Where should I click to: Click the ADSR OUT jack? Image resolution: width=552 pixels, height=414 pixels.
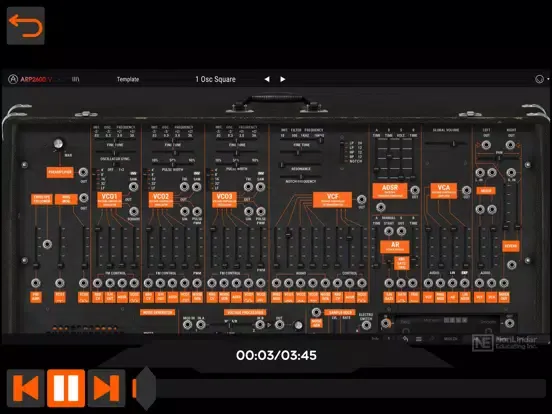pyautogui.click(x=415, y=190)
